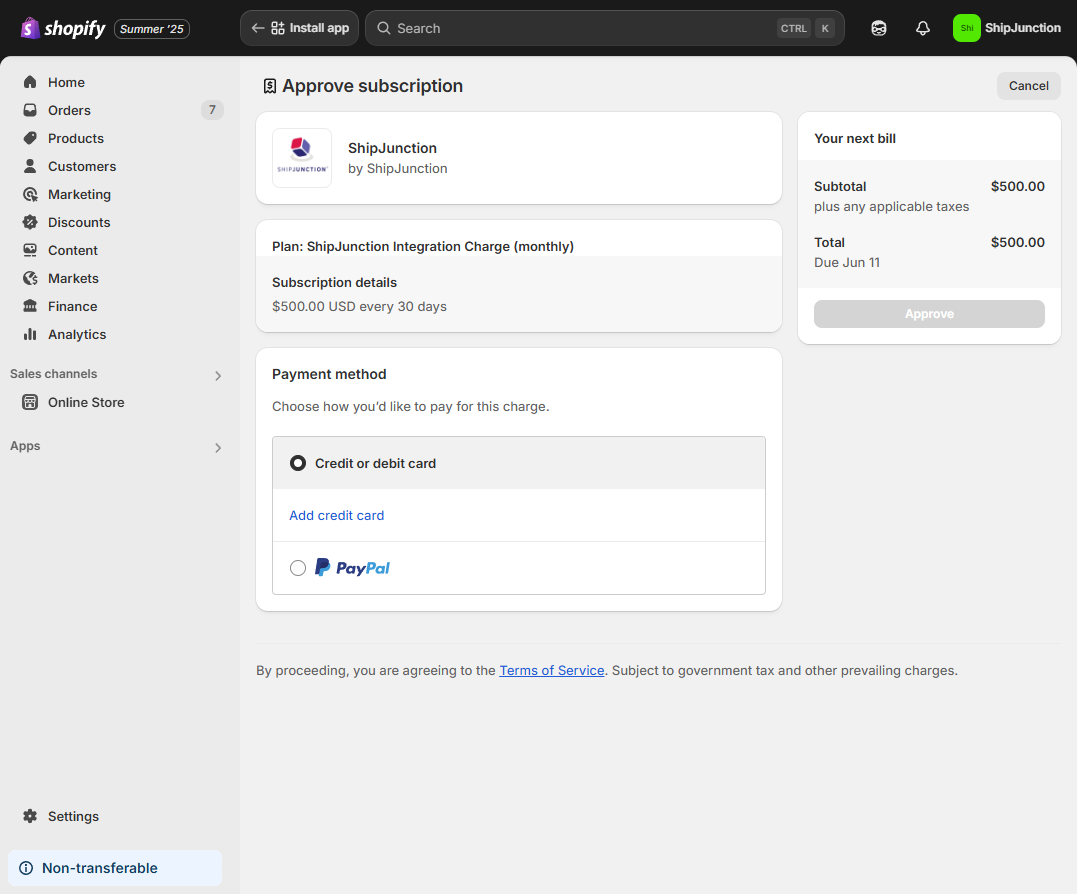The height and width of the screenshot is (894, 1077).
Task: Open the Orders icon in sidebar
Action: pos(30,110)
